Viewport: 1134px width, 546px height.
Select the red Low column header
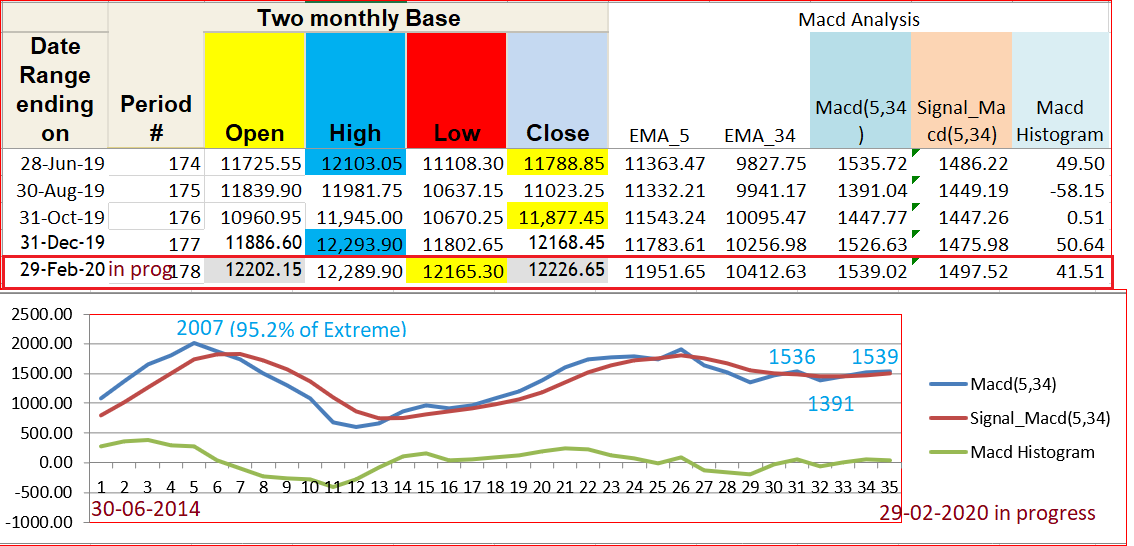click(x=456, y=90)
